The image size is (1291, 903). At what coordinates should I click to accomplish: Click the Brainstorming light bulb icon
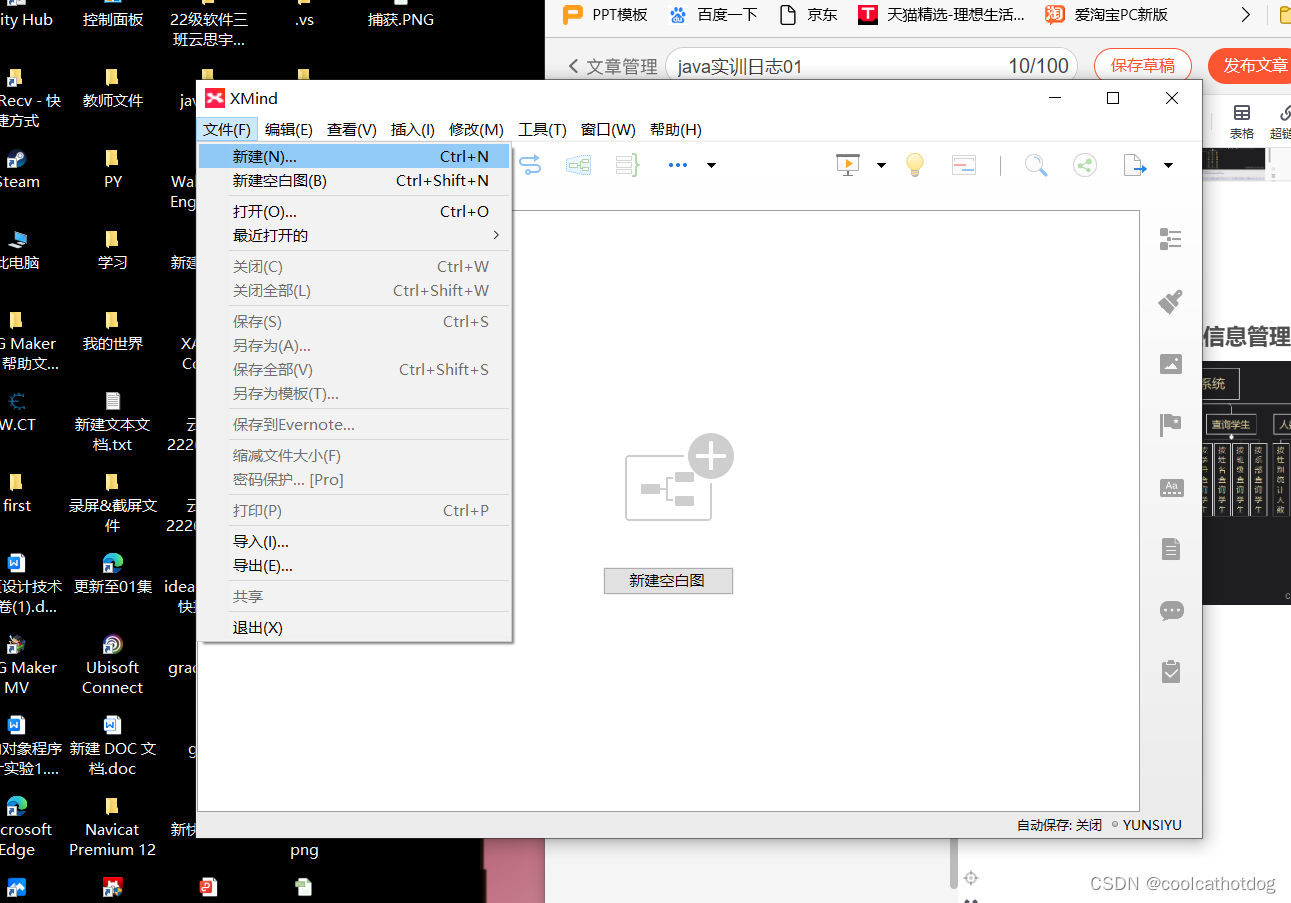[x=914, y=165]
